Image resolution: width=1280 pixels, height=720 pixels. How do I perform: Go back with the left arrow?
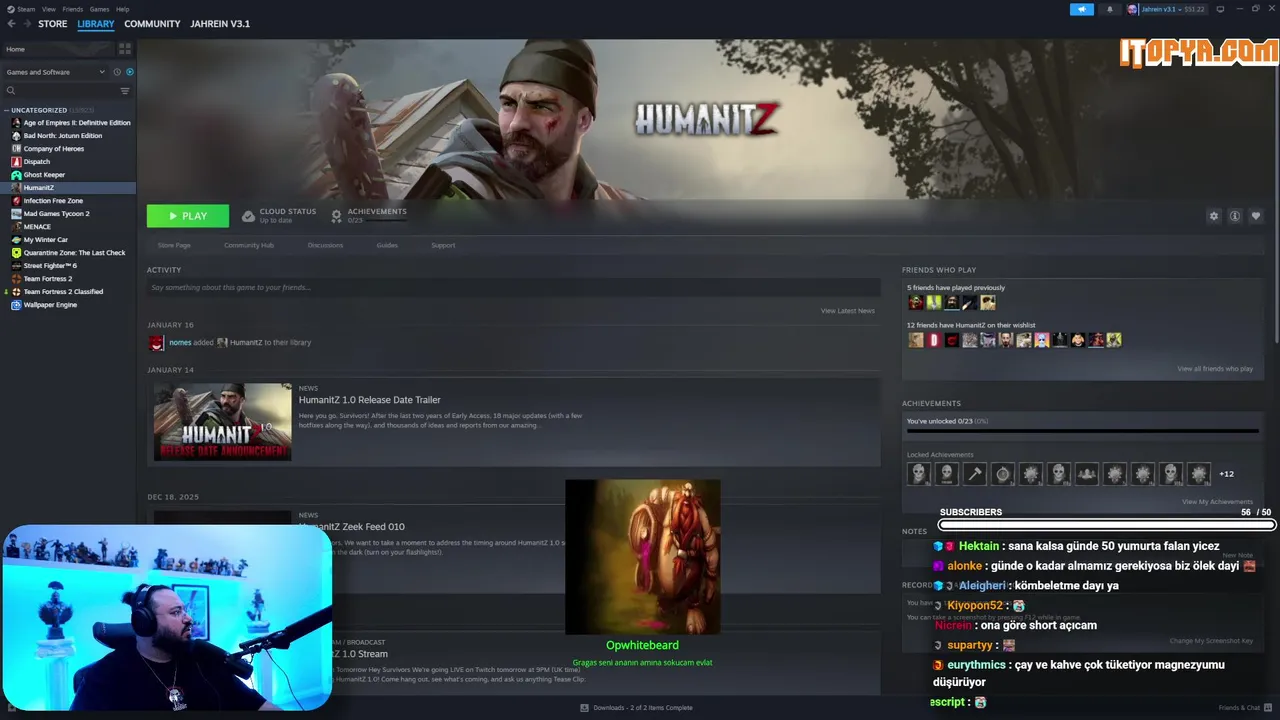(11, 24)
